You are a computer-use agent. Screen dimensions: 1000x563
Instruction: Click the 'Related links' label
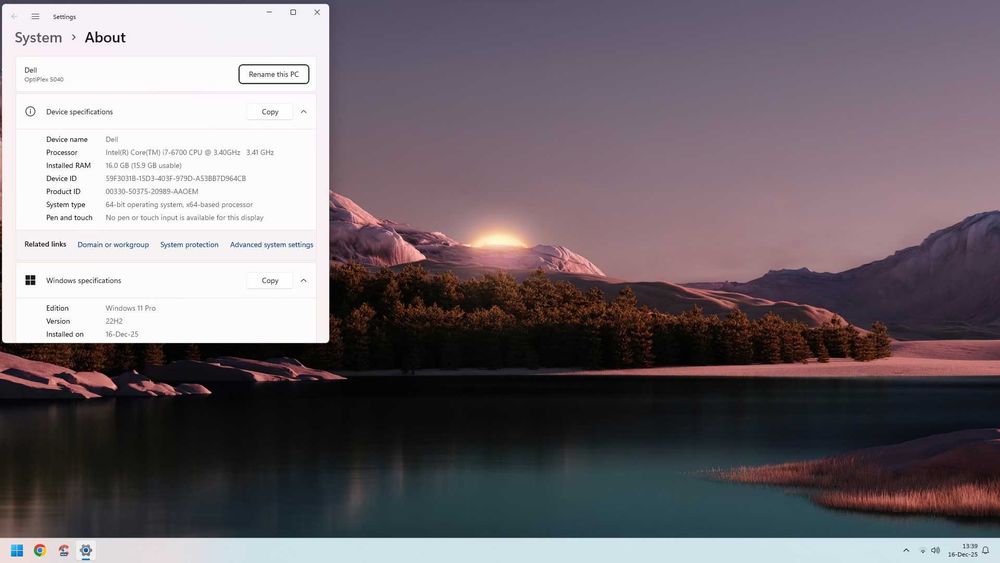point(45,244)
